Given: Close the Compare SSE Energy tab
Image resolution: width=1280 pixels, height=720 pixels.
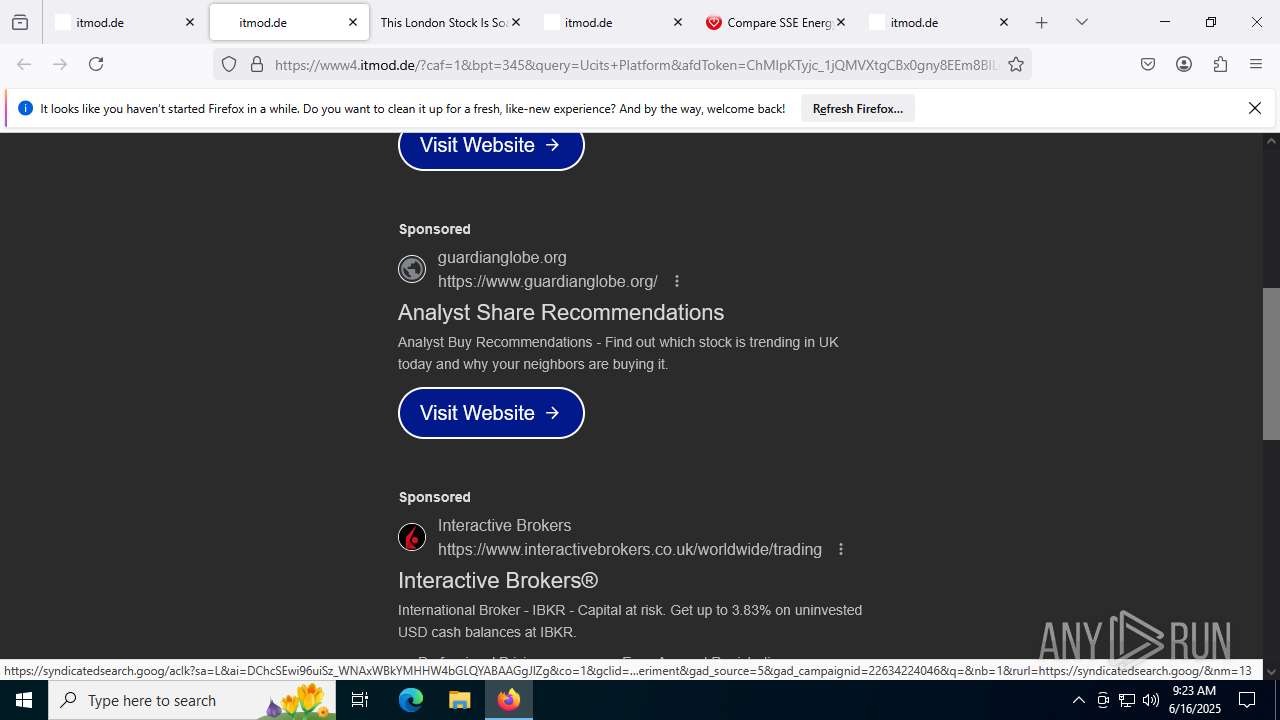Looking at the screenshot, I should tap(840, 22).
